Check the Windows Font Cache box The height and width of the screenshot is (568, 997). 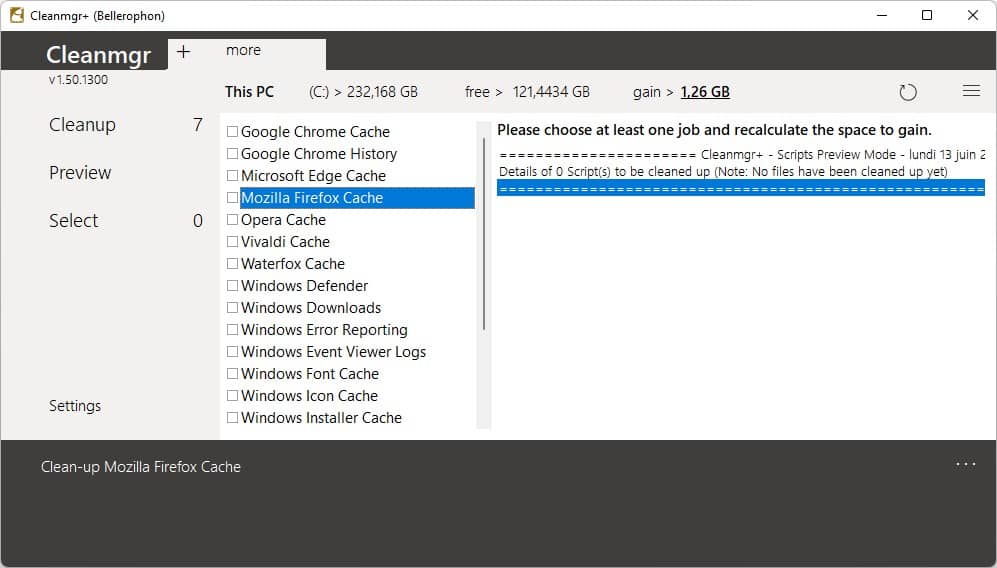point(232,373)
